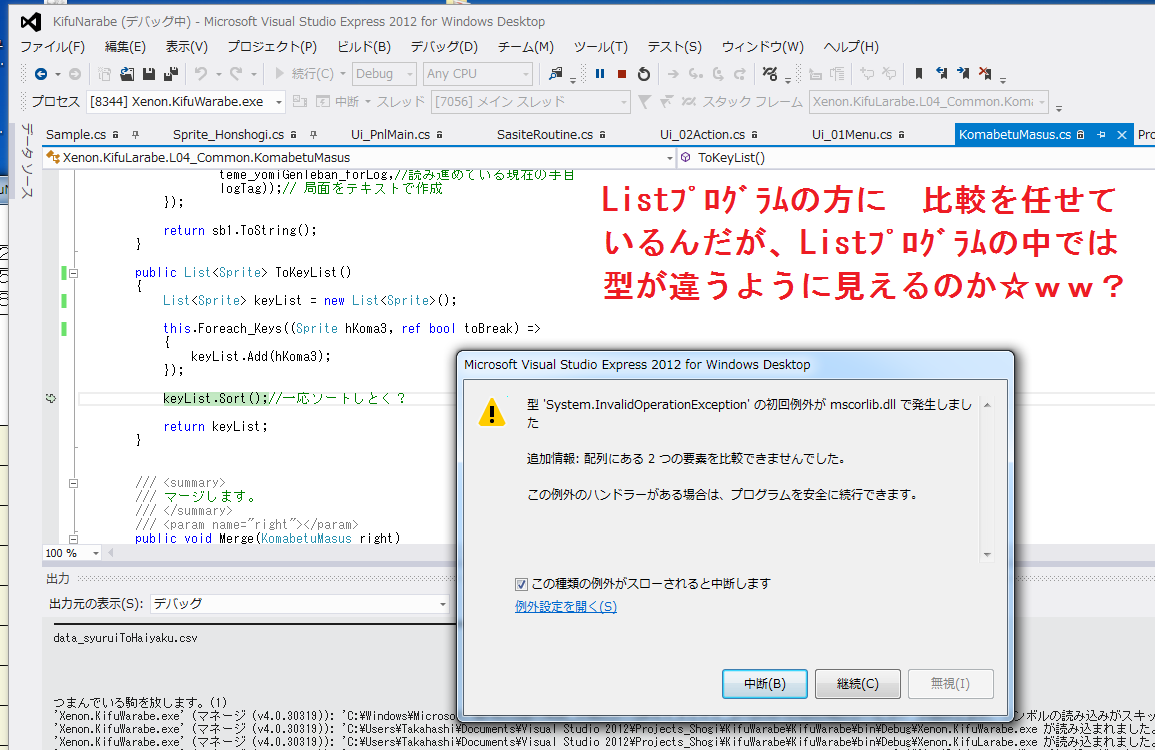This screenshot has width=1155, height=750.
Task: Collapse the summary comment outline
Action: click(x=74, y=483)
